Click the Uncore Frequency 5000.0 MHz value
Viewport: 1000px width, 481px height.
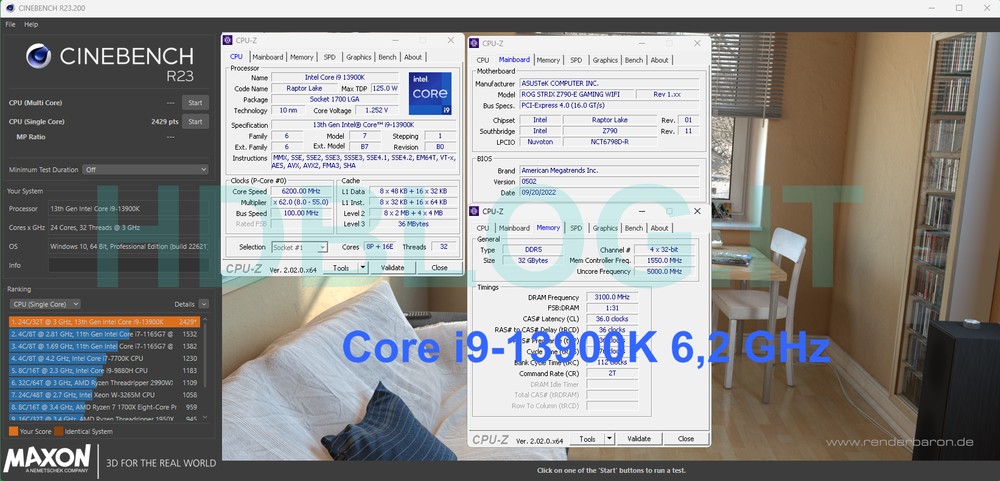(x=665, y=271)
